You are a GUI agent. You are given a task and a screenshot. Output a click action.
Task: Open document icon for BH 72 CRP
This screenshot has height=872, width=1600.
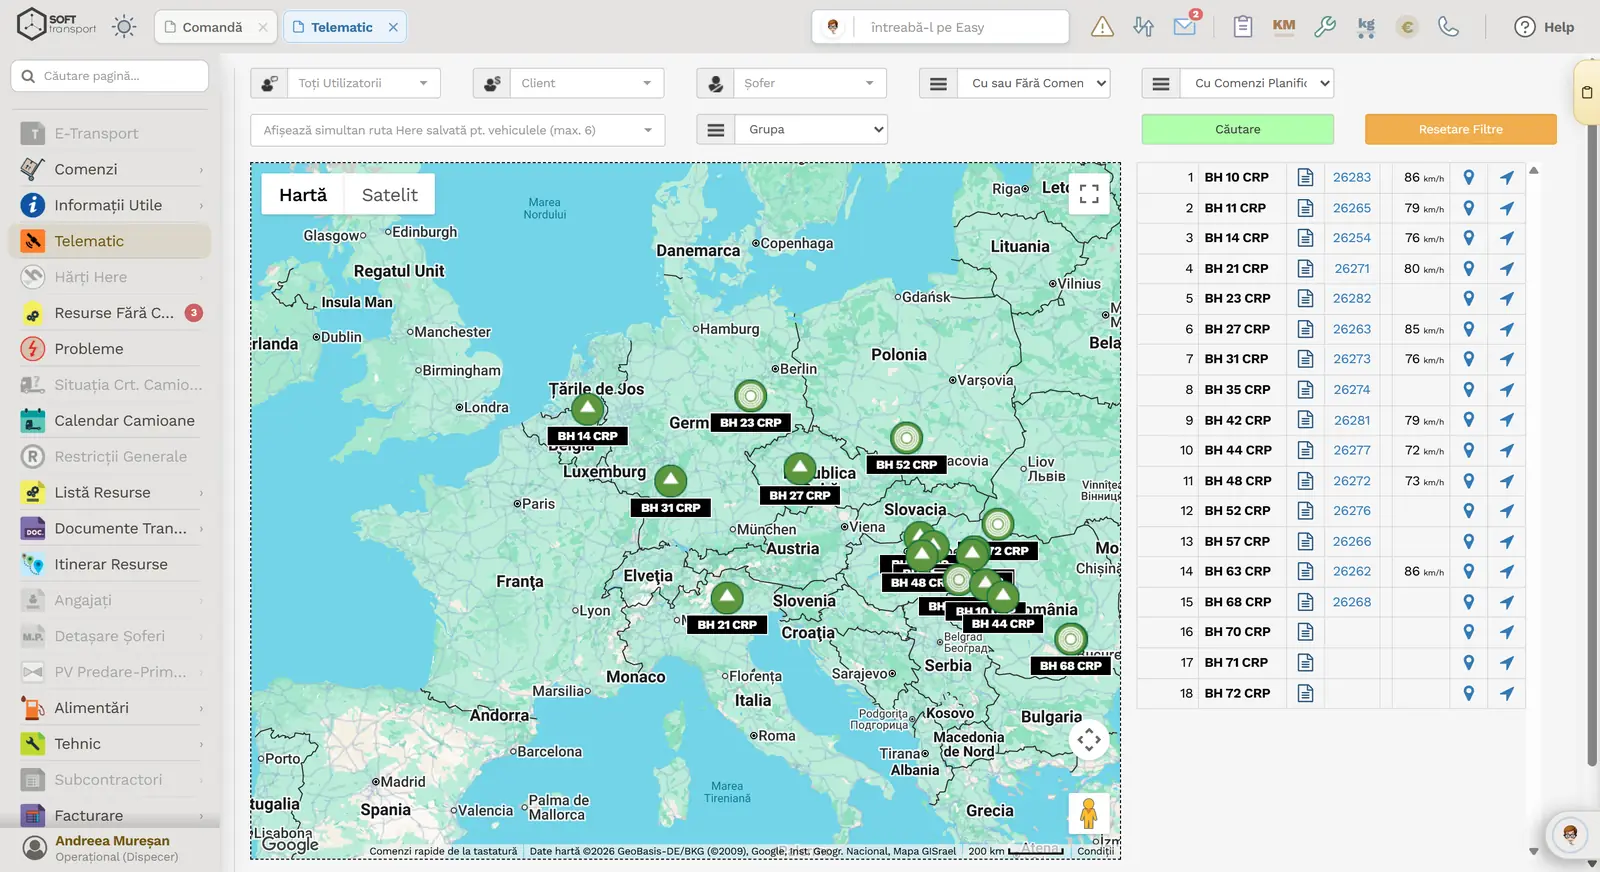pos(1305,693)
